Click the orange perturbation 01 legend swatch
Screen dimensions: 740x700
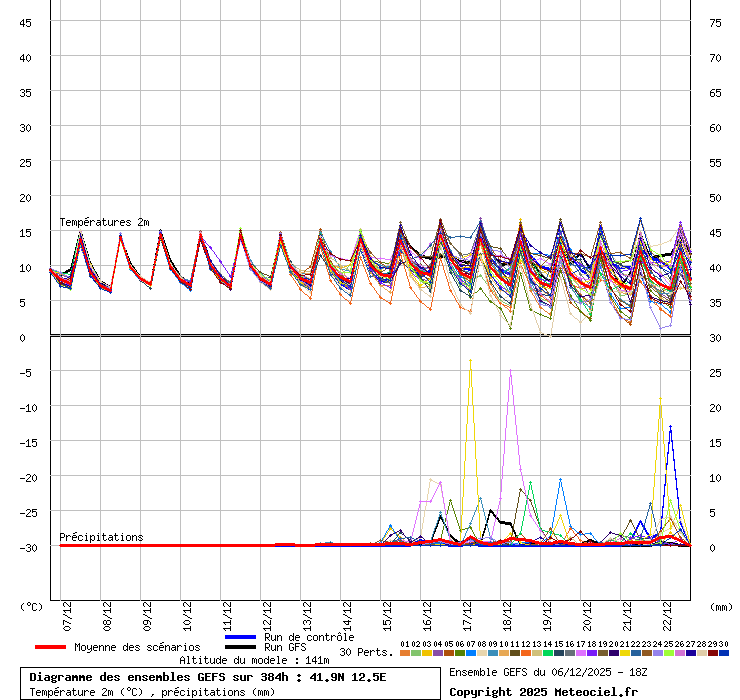point(404,653)
